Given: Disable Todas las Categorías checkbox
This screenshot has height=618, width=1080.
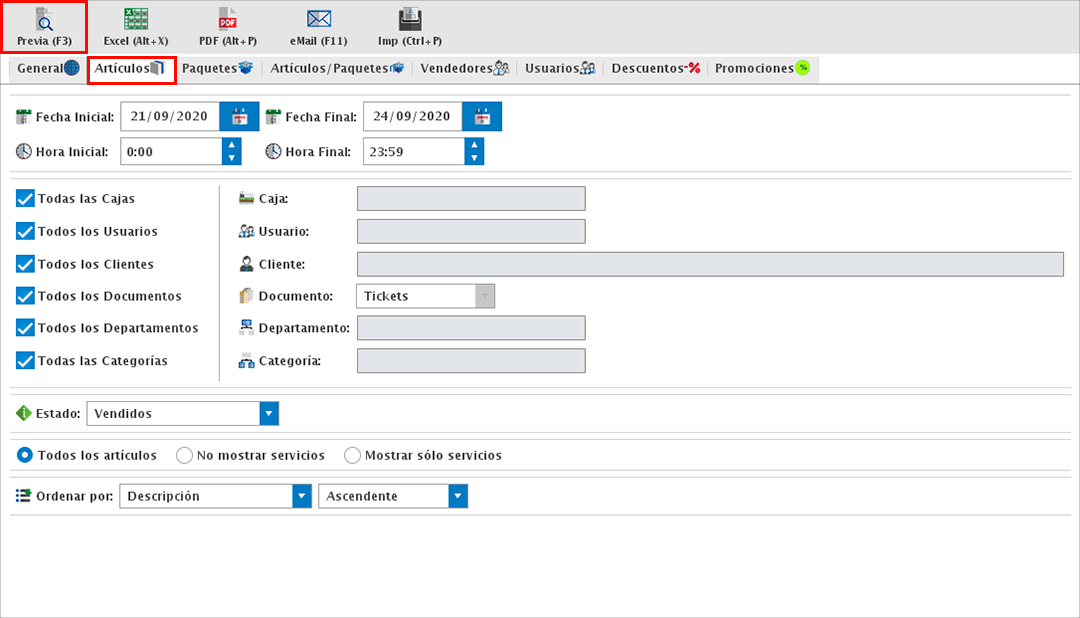Looking at the screenshot, I should click(26, 361).
